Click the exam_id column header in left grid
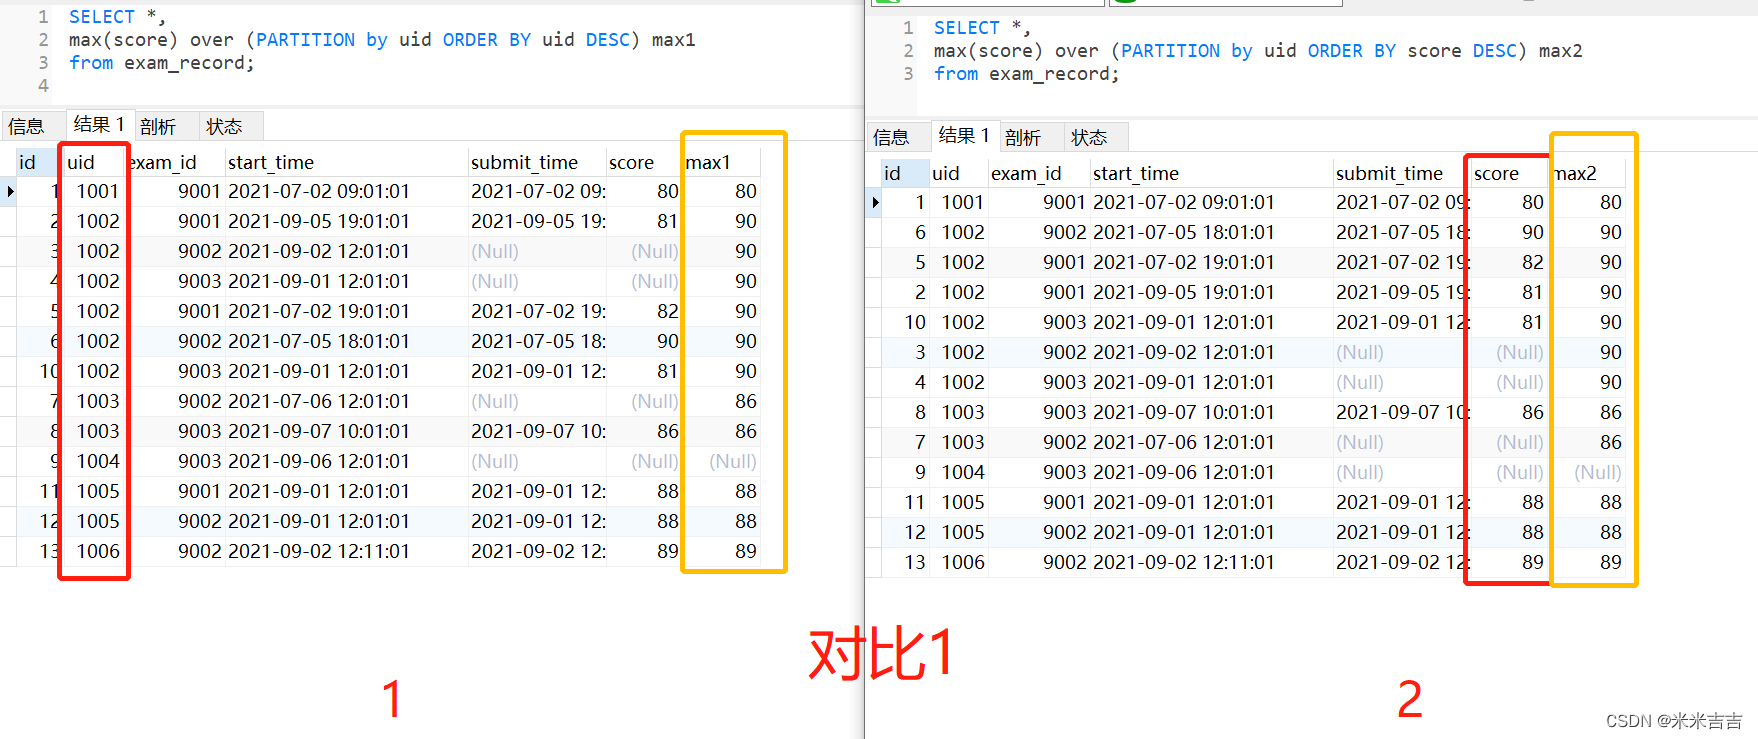 click(x=175, y=162)
